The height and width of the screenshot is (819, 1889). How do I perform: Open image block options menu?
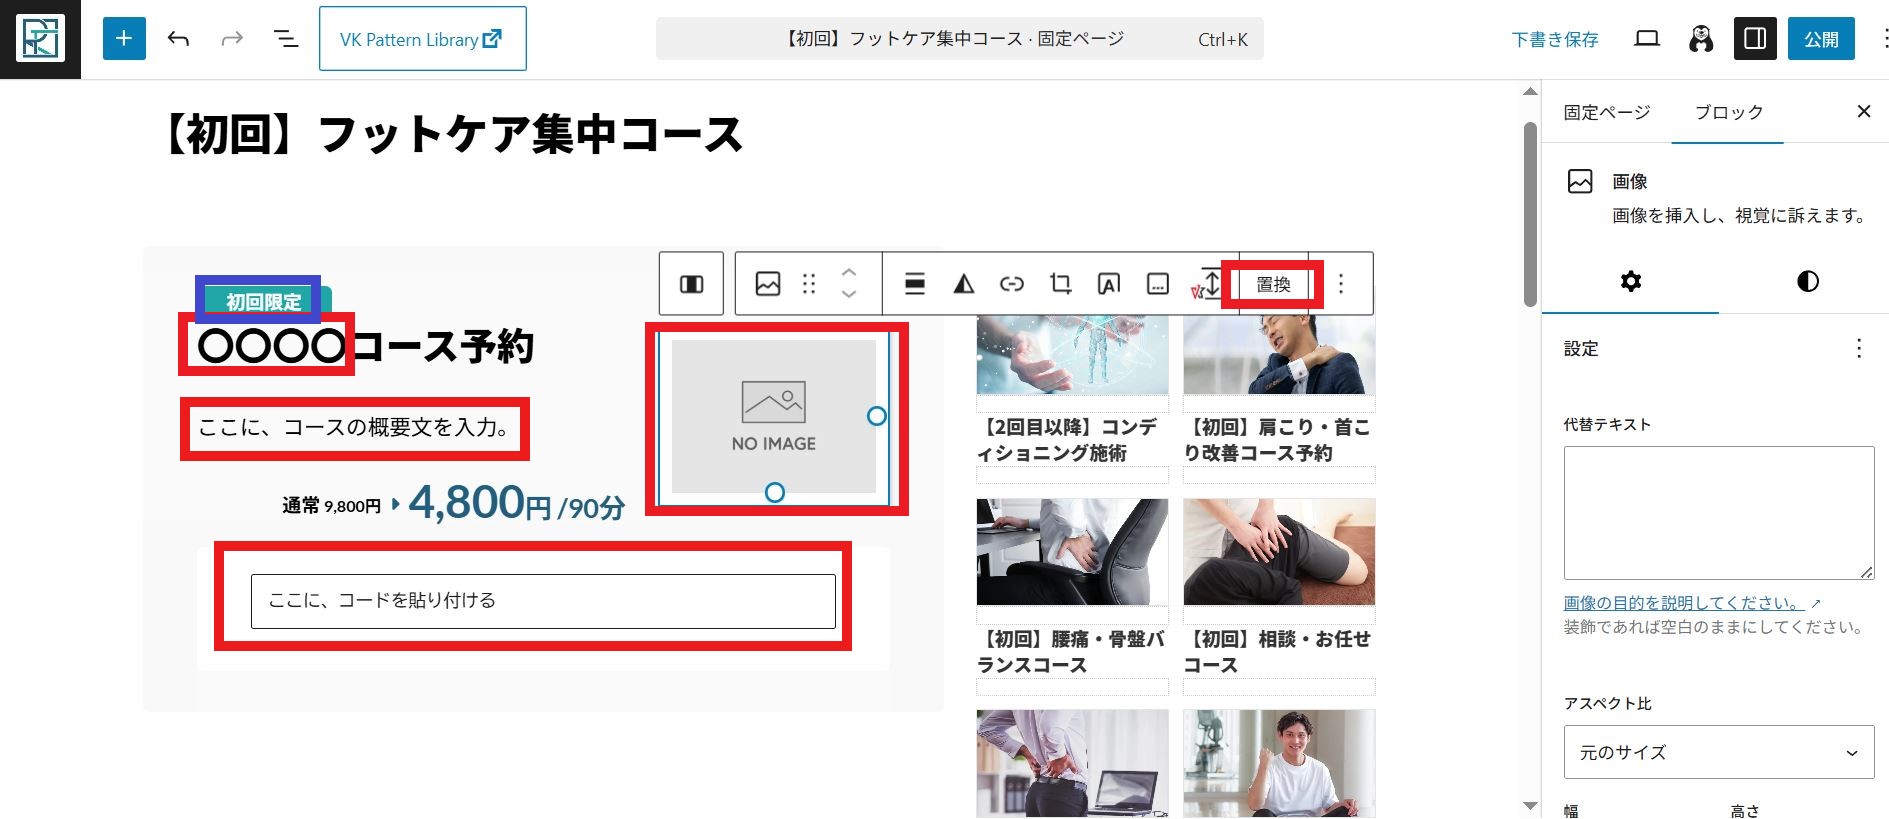click(1341, 284)
